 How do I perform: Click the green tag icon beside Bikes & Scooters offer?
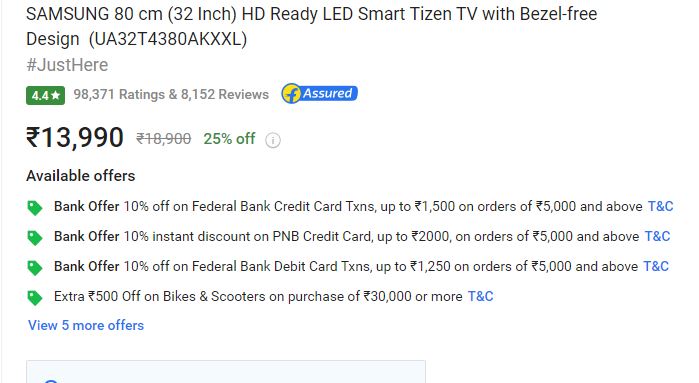(x=35, y=297)
